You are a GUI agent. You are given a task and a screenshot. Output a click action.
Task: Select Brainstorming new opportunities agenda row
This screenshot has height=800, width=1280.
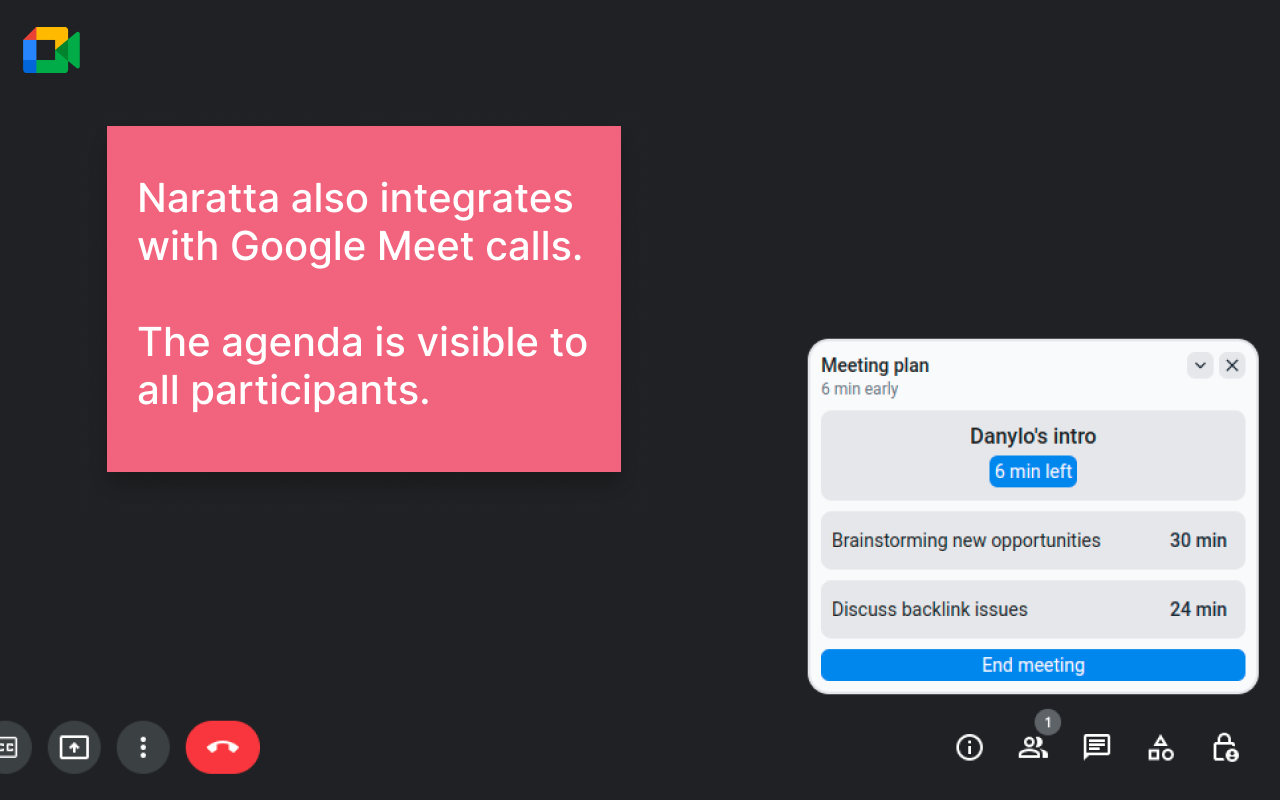[x=1033, y=540]
